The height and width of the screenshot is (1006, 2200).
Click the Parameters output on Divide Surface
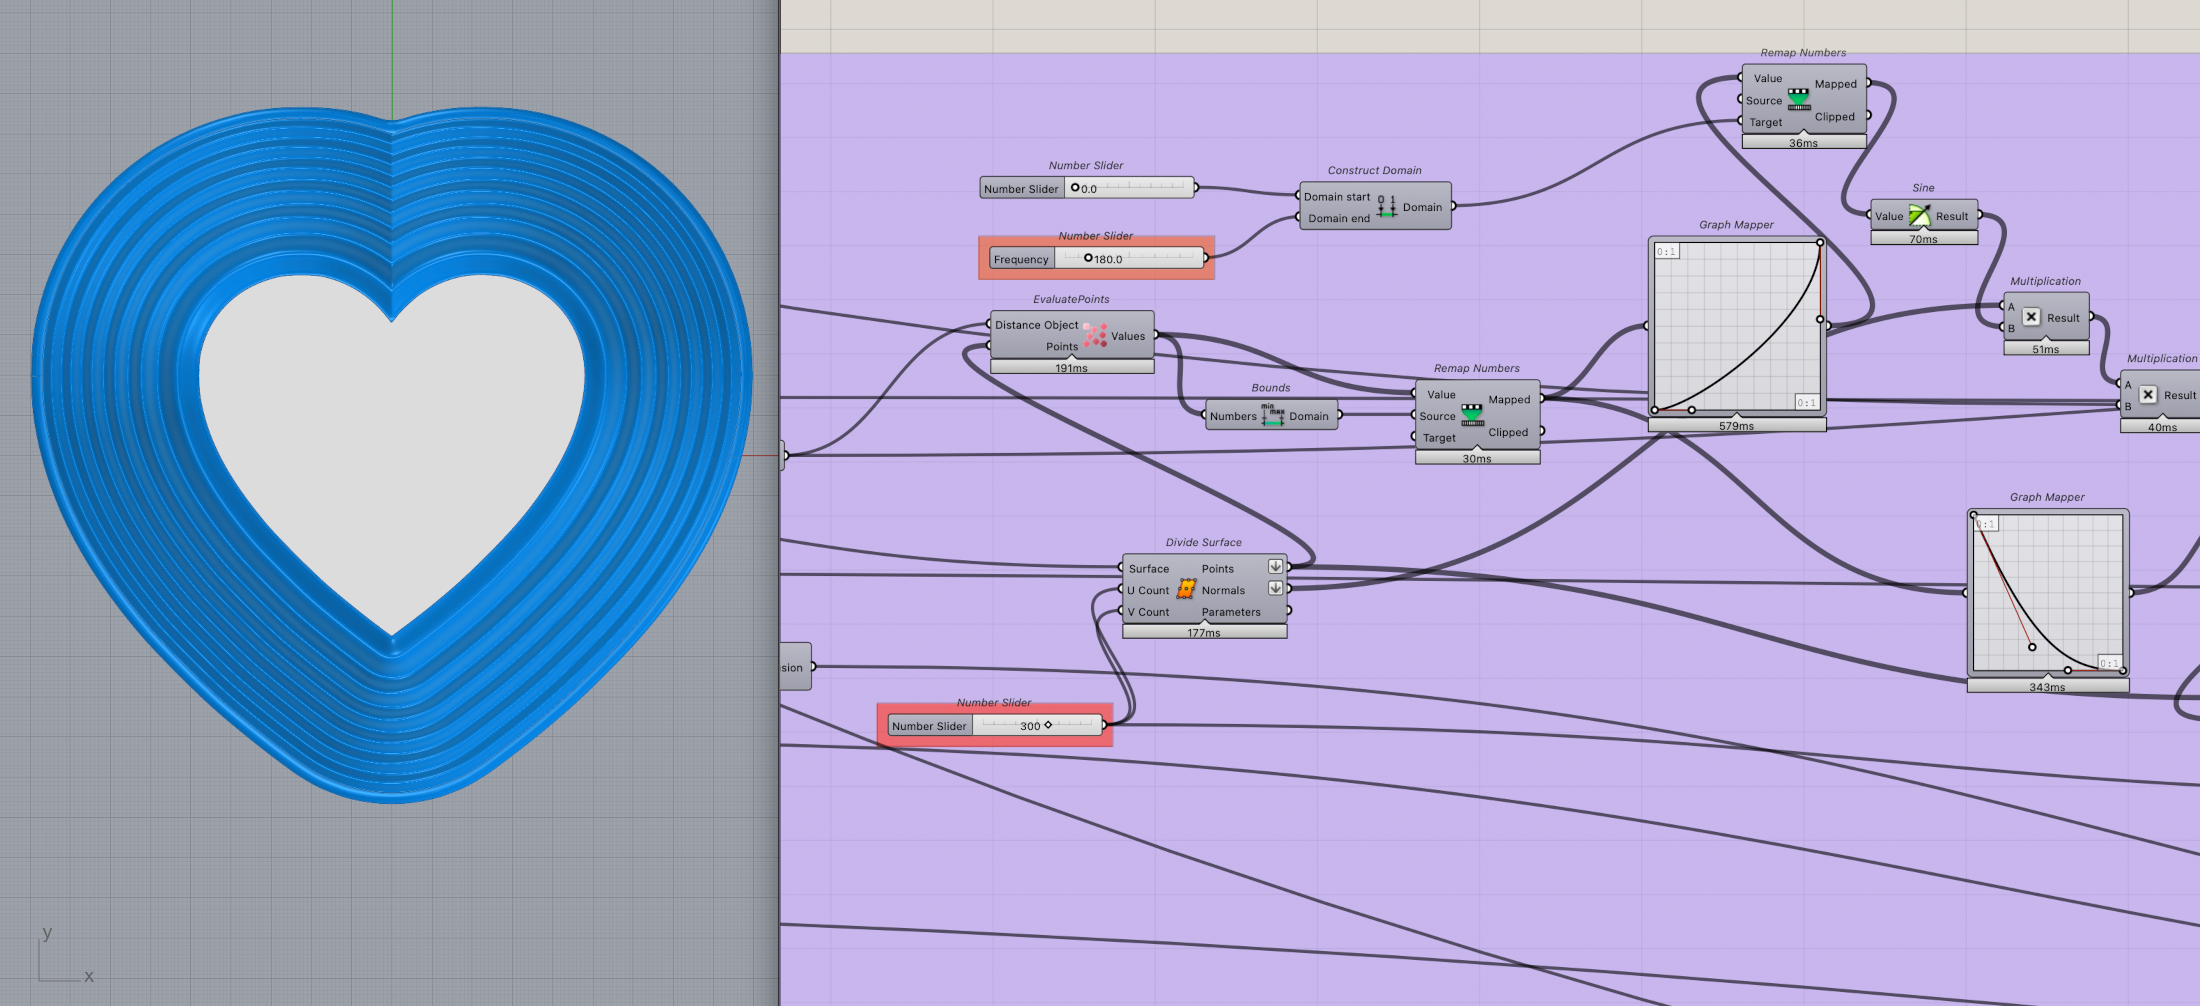(x=1231, y=612)
